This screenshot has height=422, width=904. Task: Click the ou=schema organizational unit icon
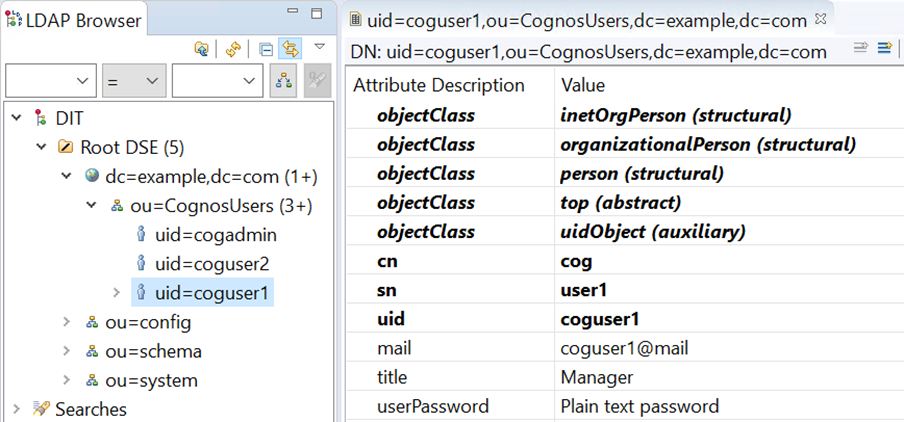pos(91,352)
